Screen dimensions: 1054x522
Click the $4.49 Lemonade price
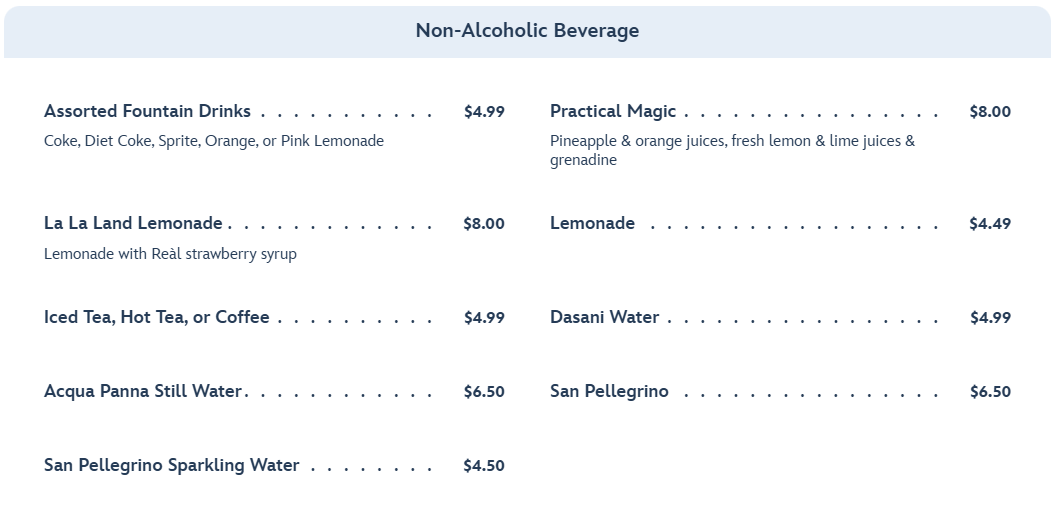click(x=990, y=224)
